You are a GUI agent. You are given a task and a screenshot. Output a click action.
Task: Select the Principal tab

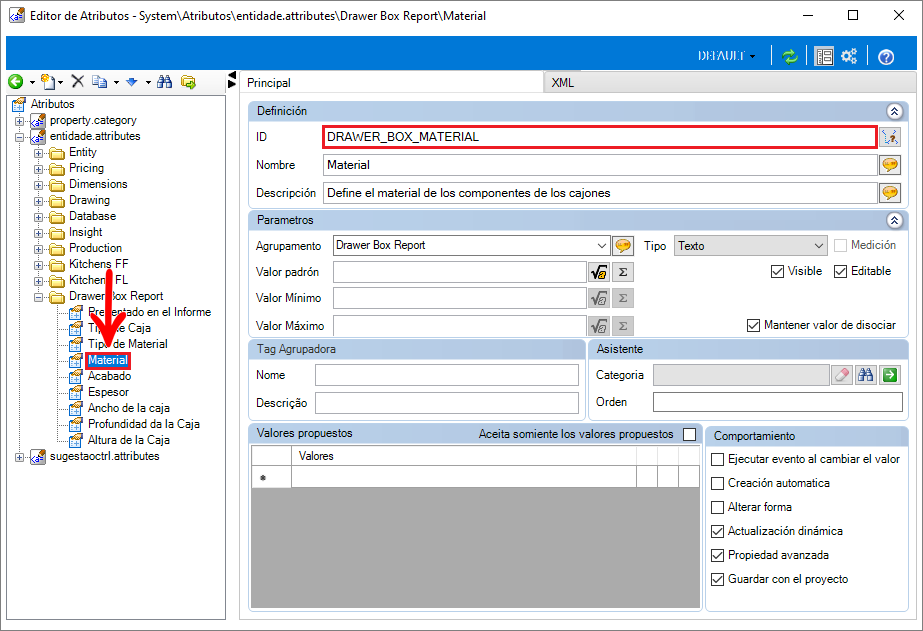tap(269, 83)
